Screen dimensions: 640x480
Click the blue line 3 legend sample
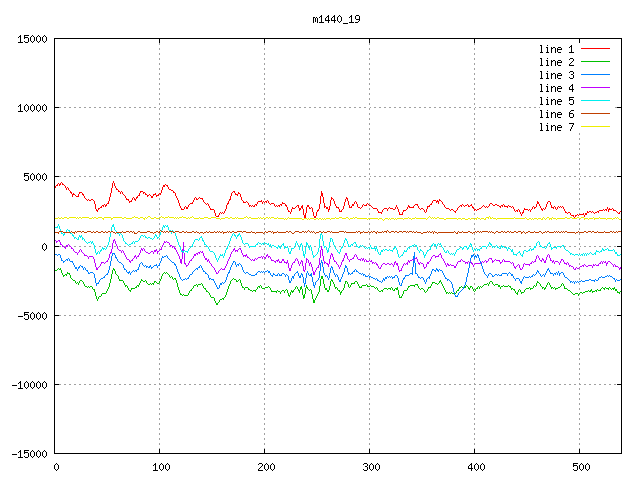click(595, 75)
